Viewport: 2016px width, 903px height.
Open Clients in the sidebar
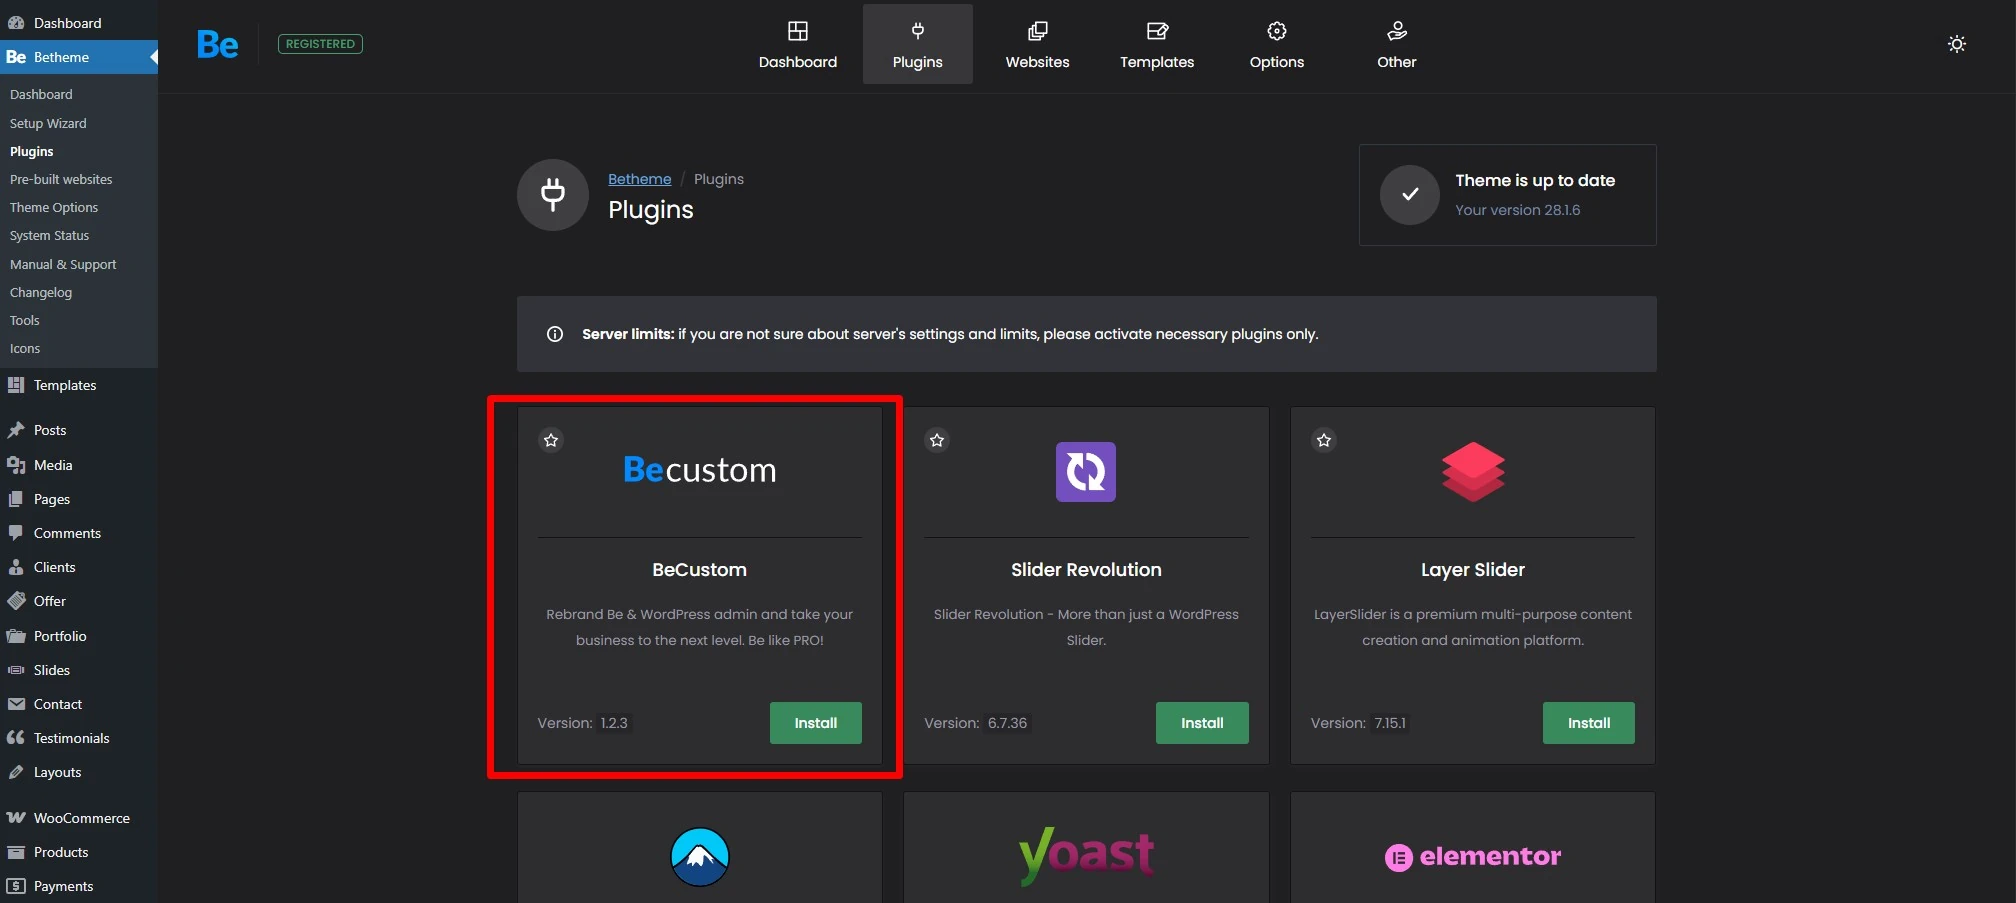point(79,567)
